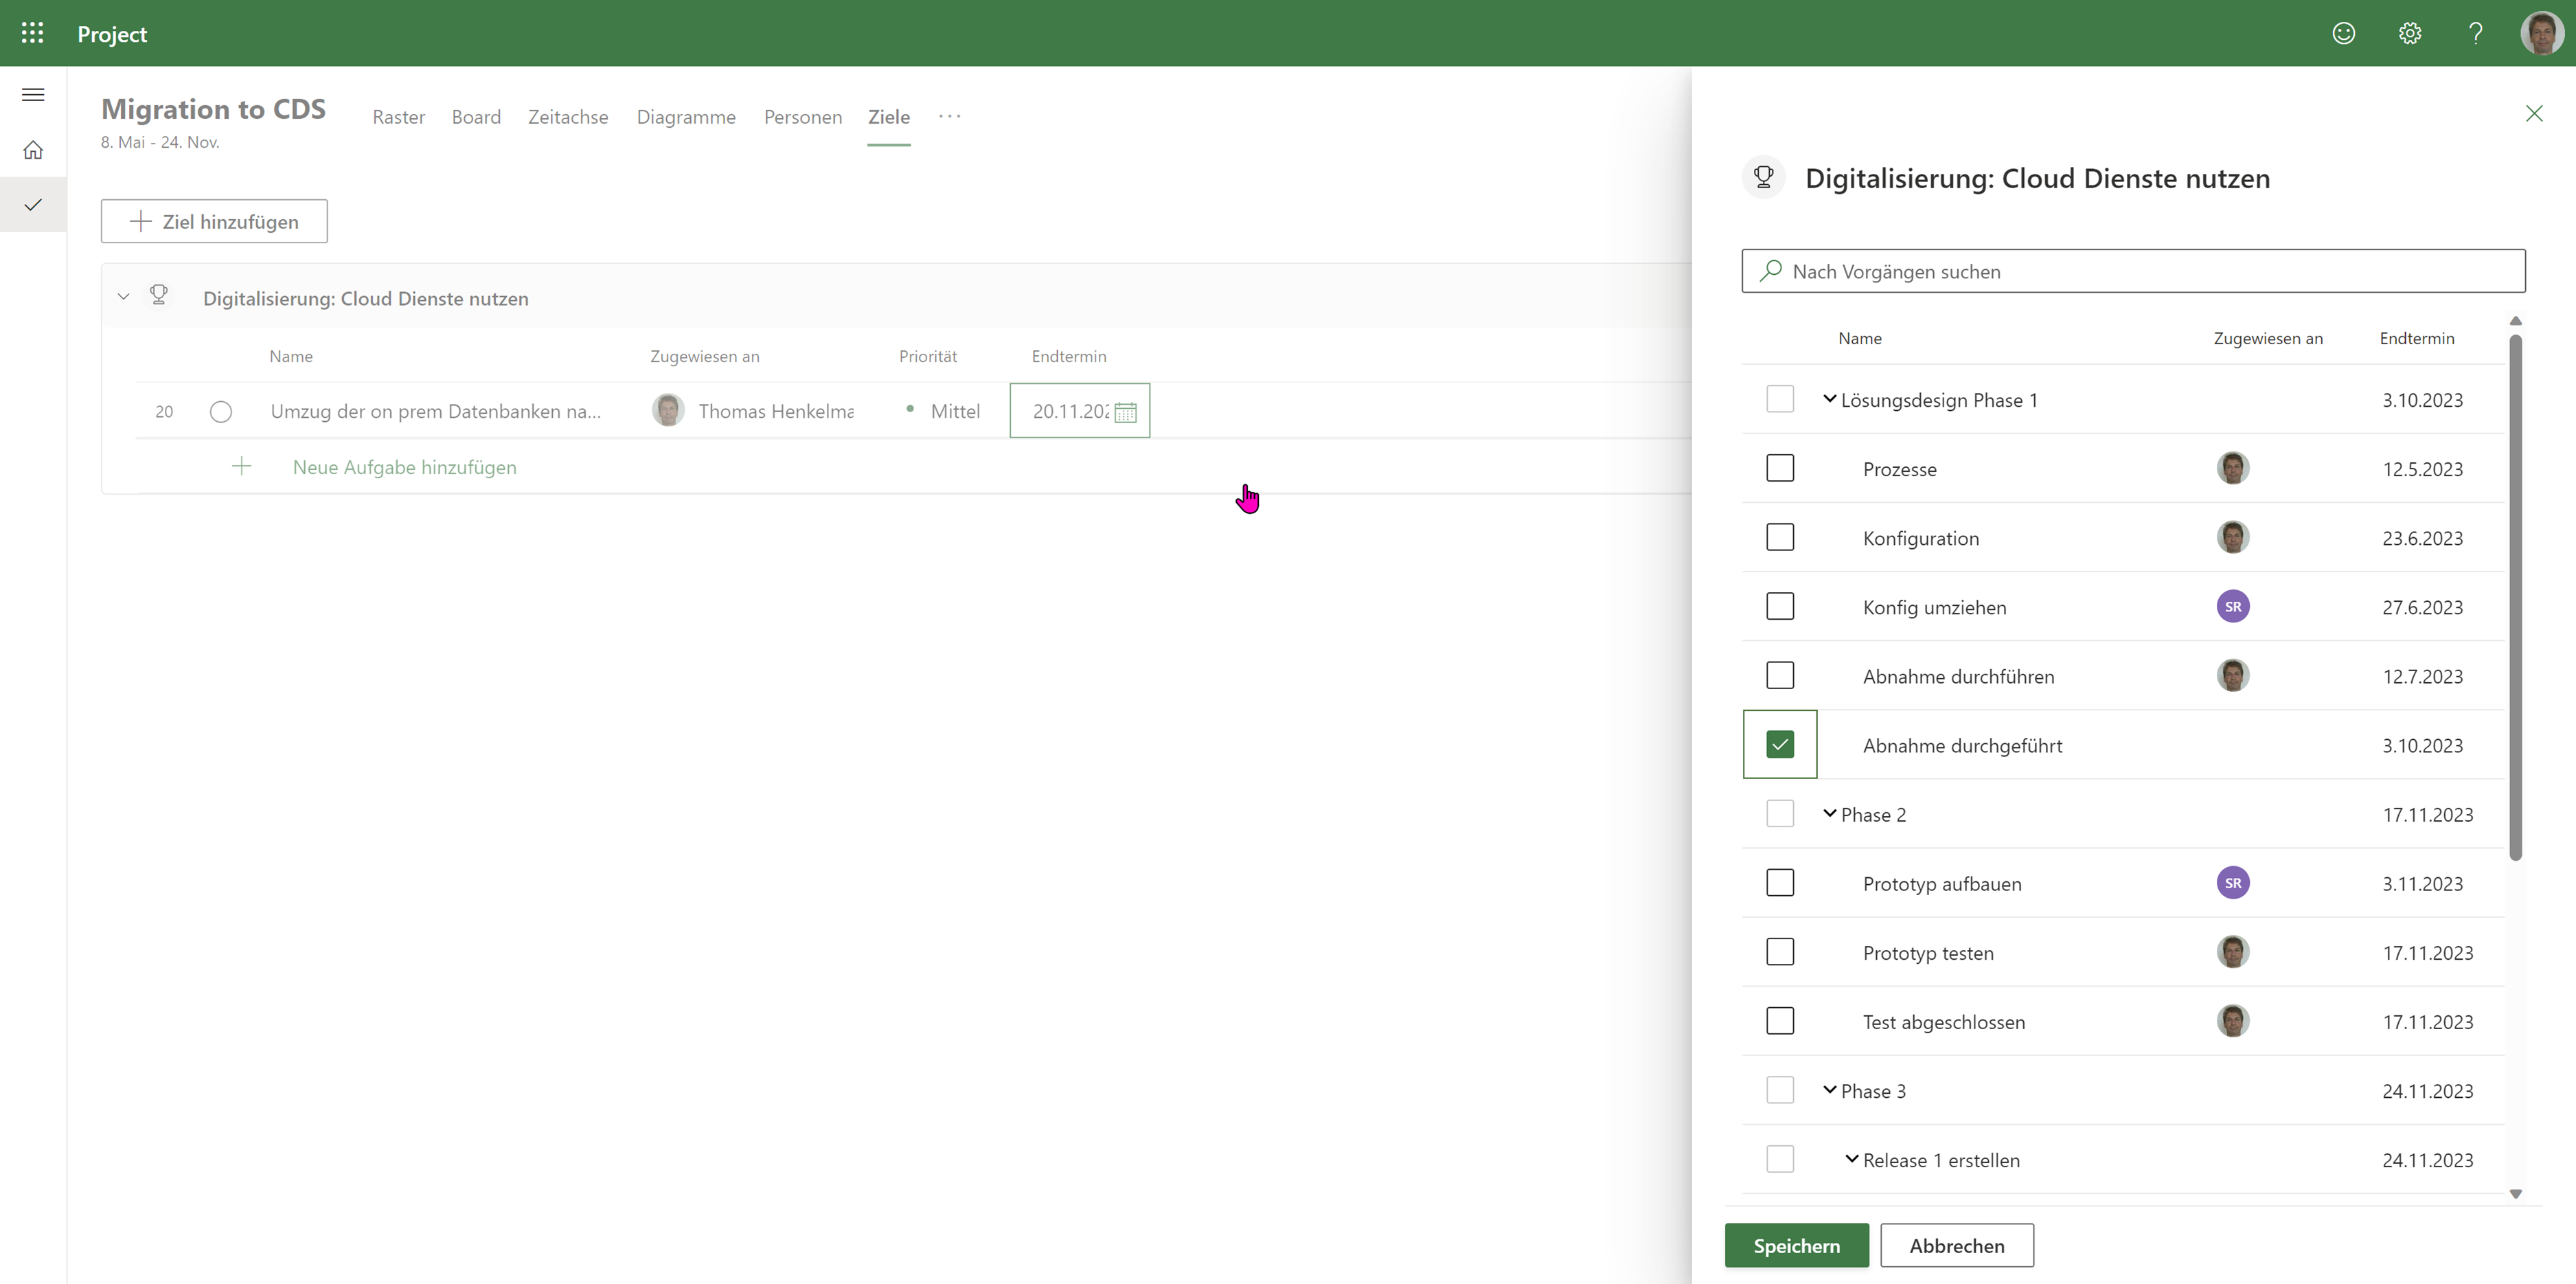Open the app launcher waffle icon
The width and height of the screenshot is (2576, 1284).
(x=32, y=33)
